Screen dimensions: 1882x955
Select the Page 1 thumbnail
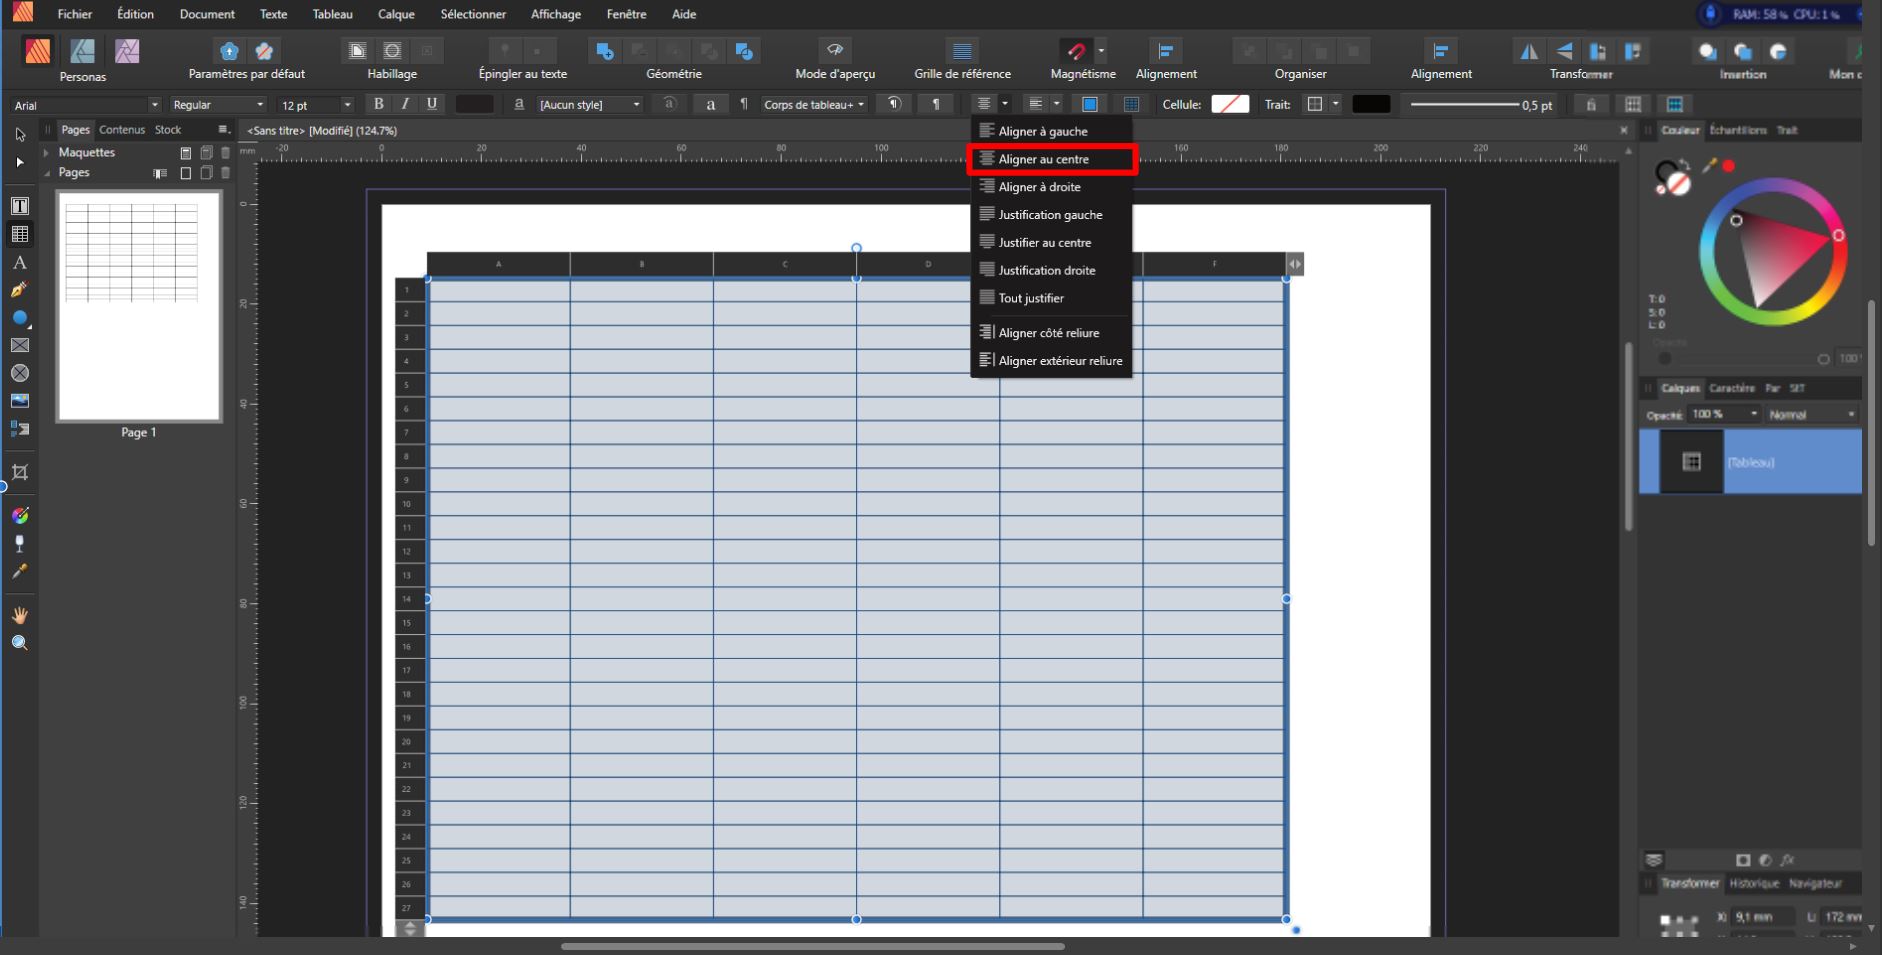139,306
